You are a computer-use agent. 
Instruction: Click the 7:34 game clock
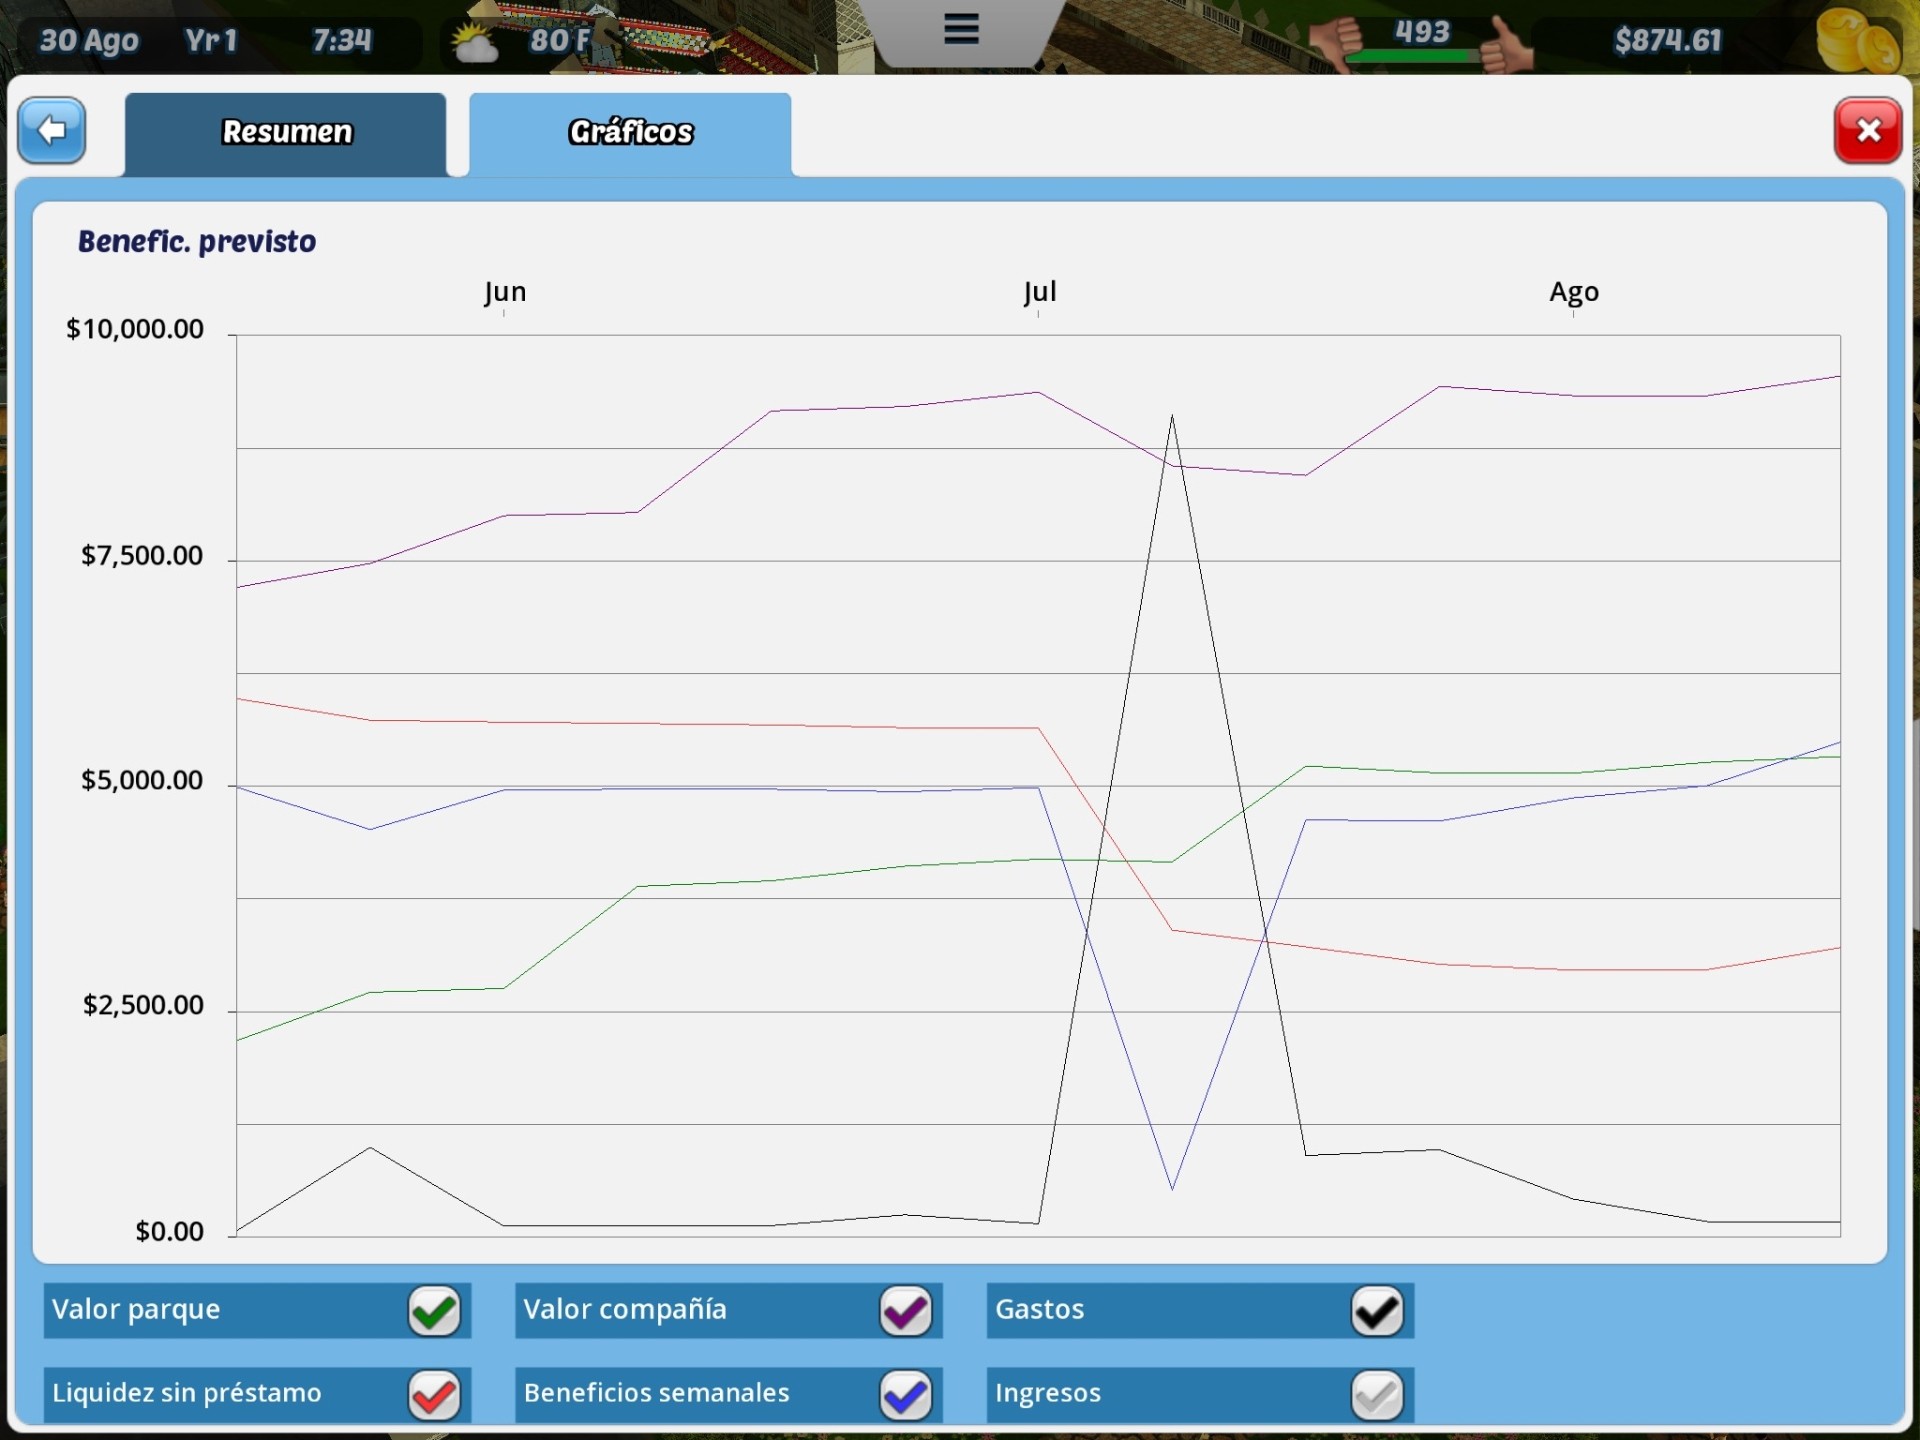coord(342,41)
